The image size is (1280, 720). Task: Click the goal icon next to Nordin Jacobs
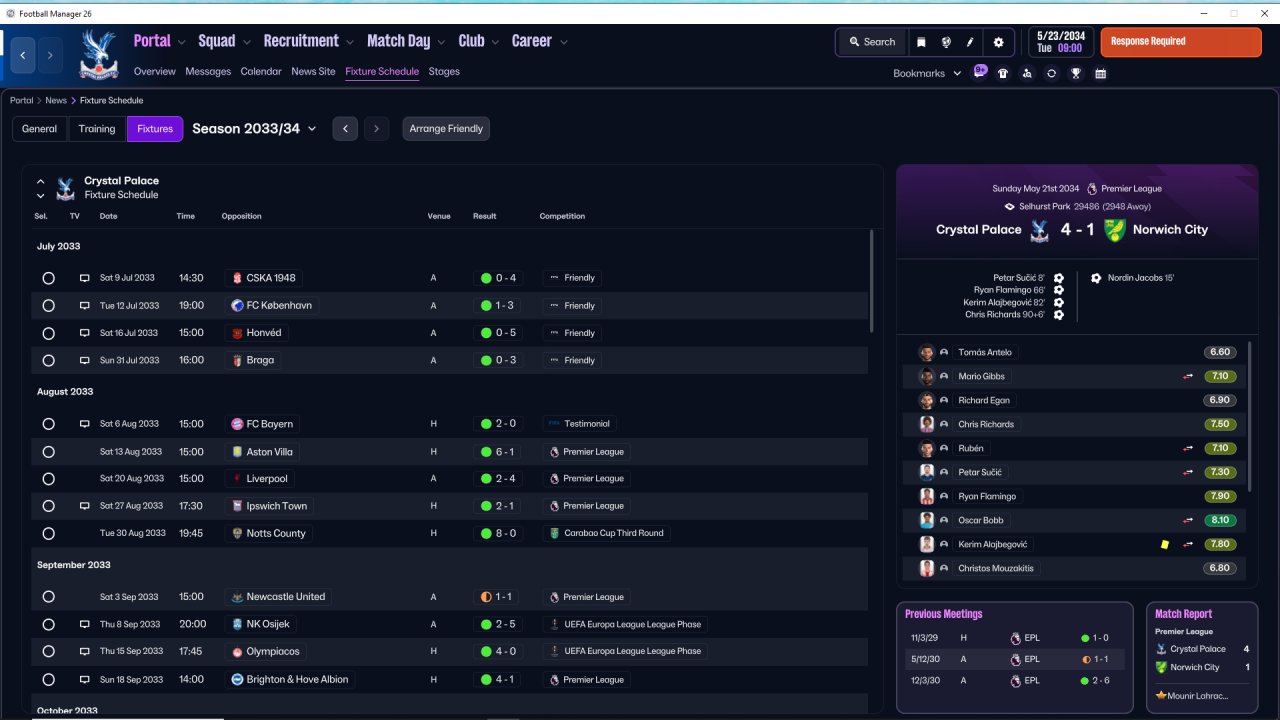[x=1096, y=278]
